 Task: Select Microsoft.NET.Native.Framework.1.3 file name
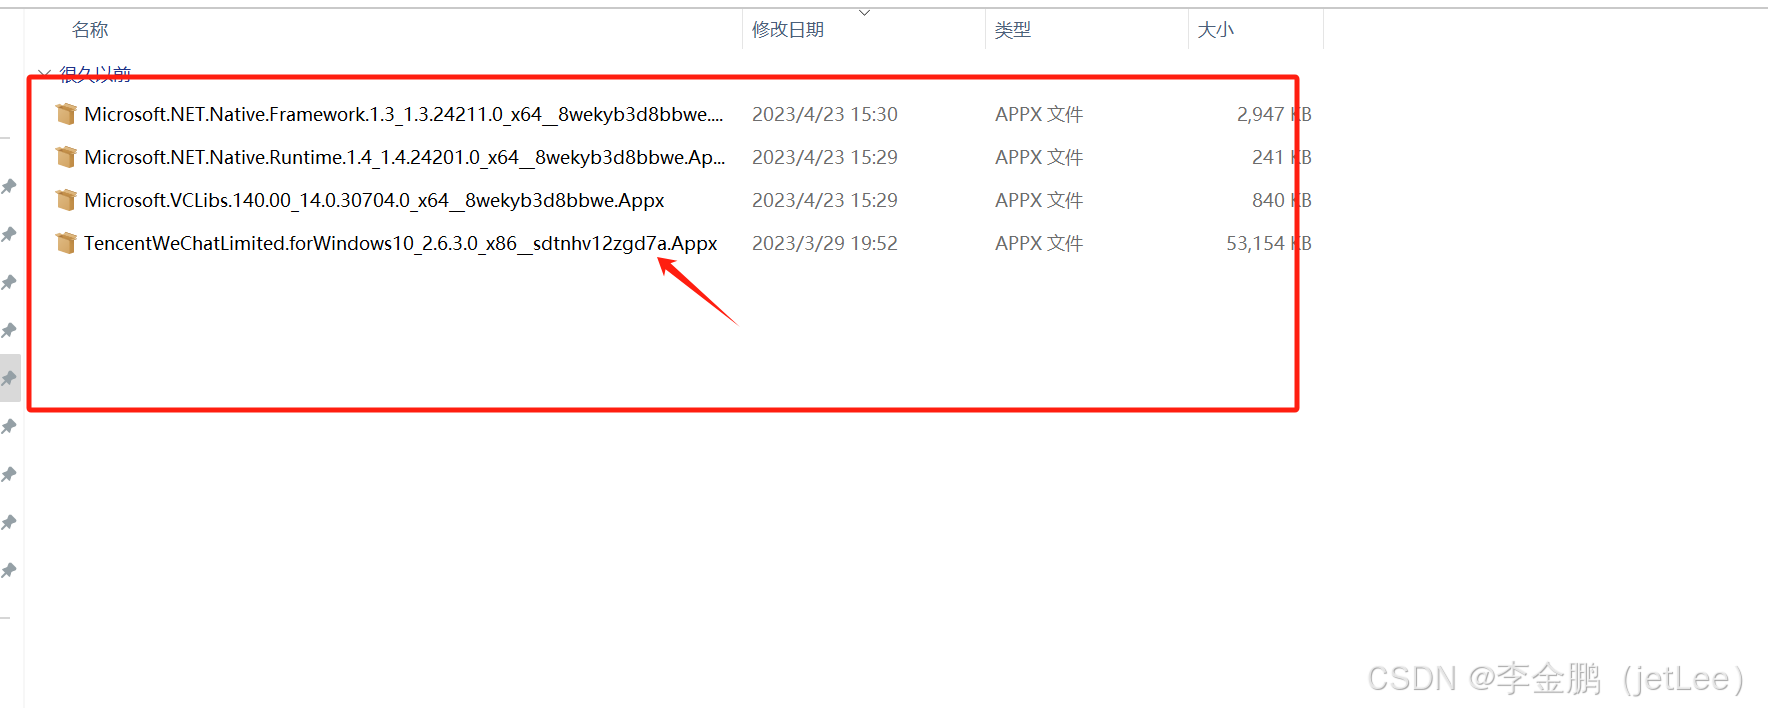(403, 114)
